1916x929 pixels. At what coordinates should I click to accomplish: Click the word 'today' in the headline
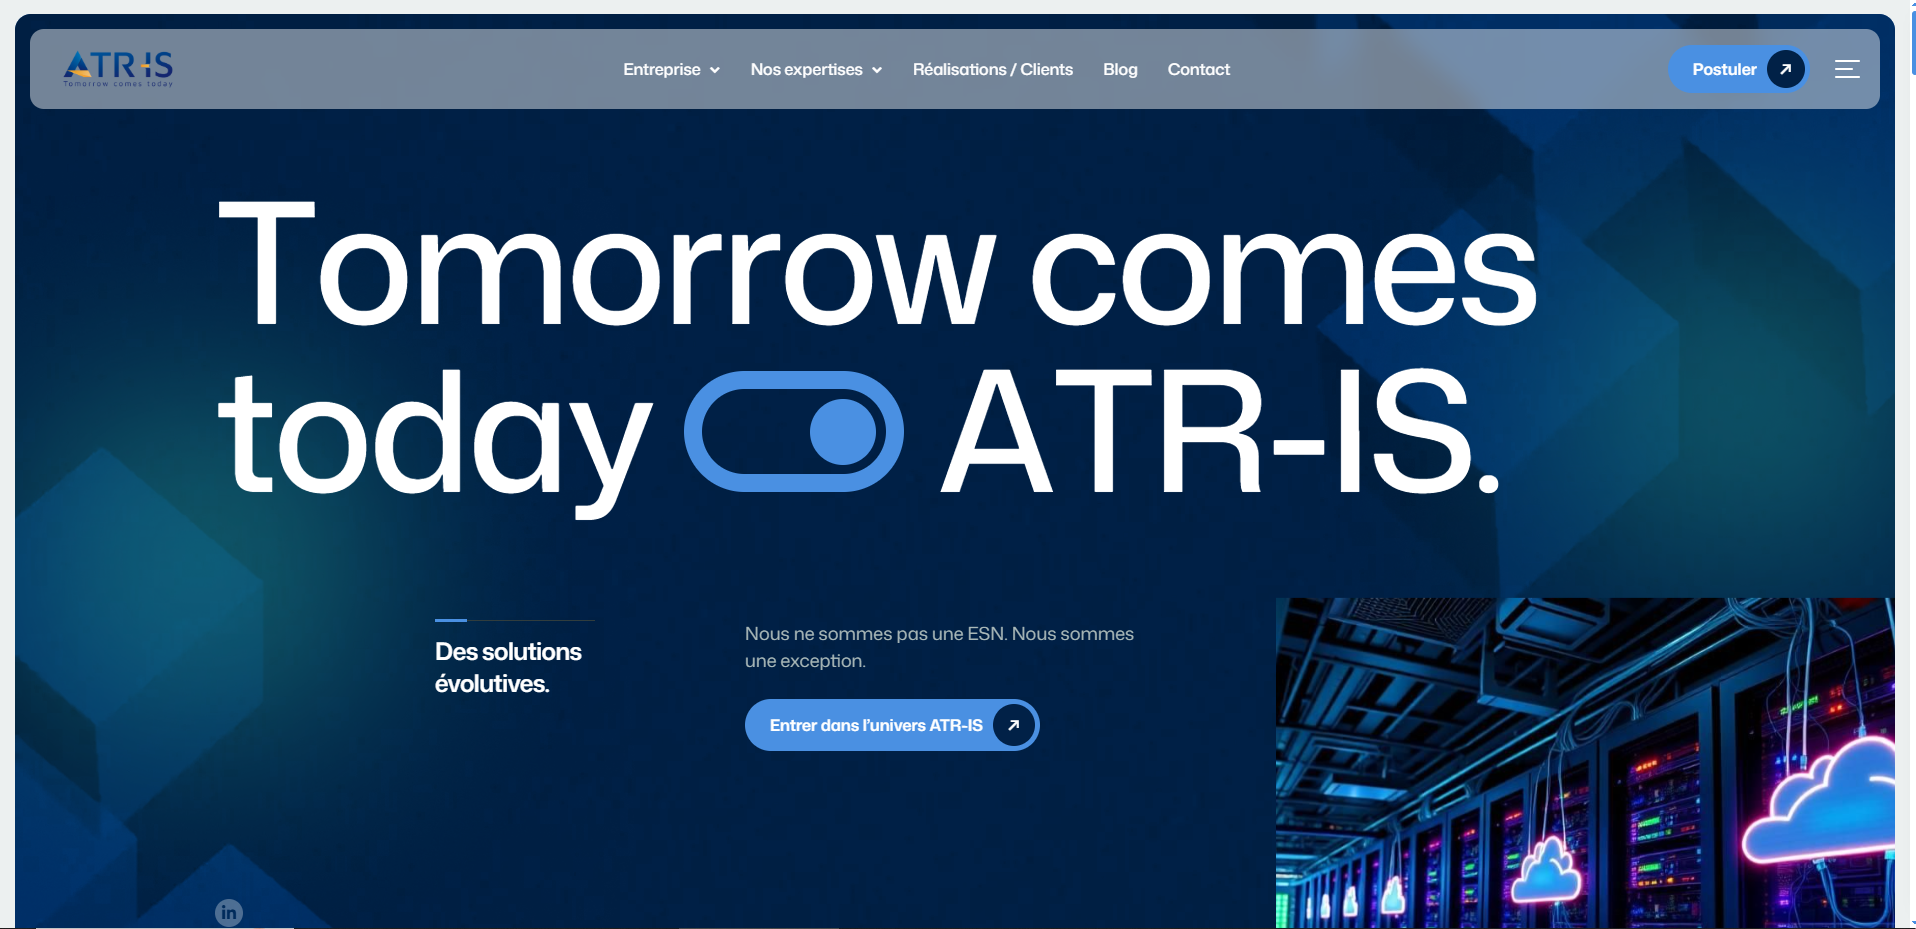[x=435, y=443]
